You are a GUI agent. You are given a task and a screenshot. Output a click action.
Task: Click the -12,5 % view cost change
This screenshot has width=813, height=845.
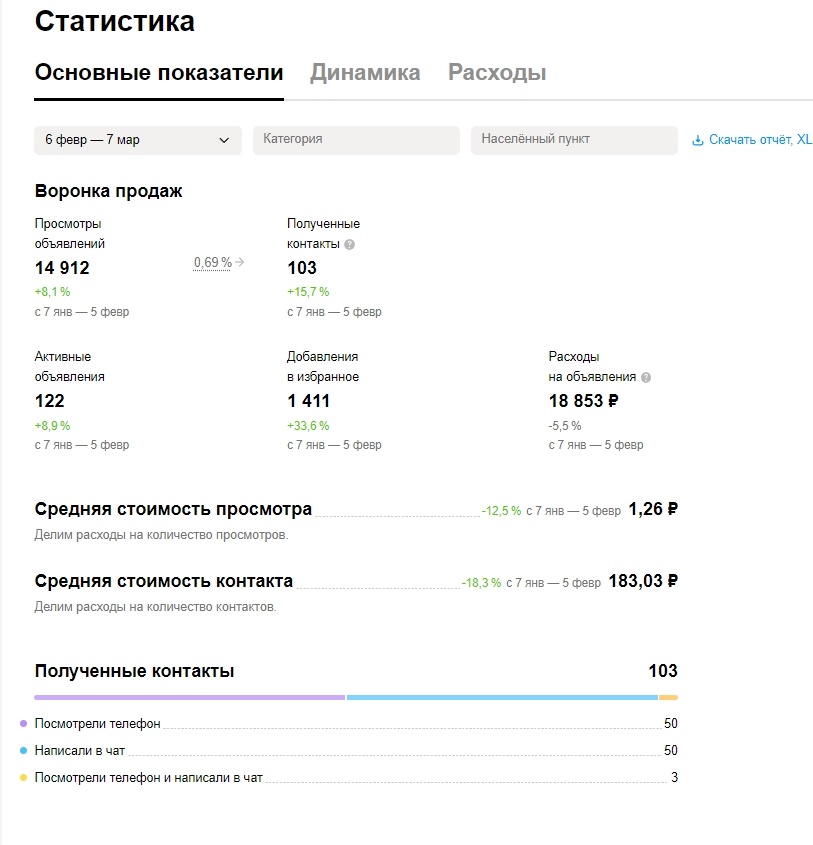[501, 511]
